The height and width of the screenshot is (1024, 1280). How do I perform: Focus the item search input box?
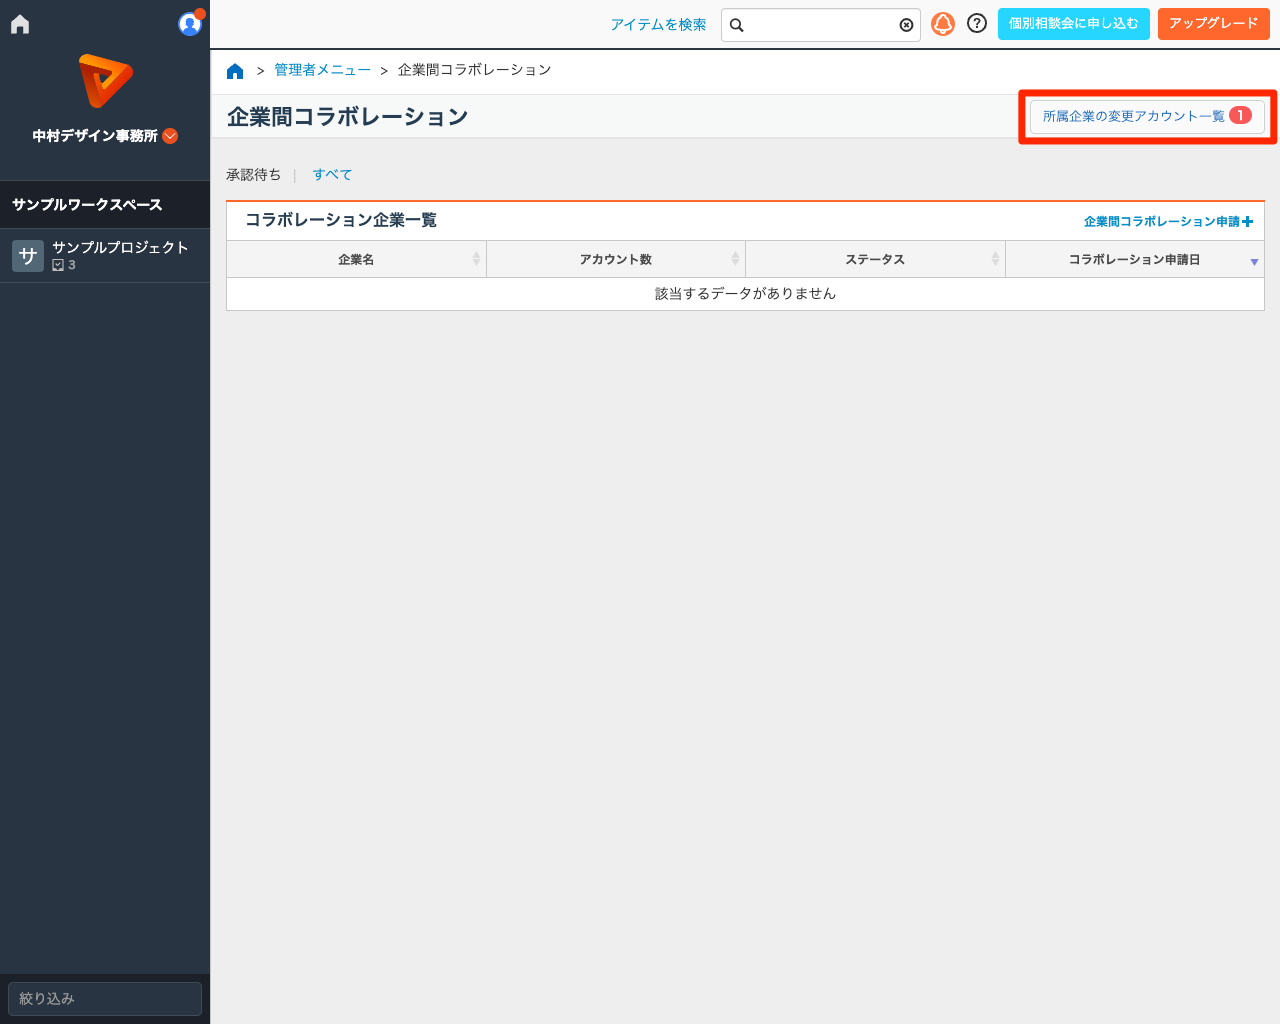[x=821, y=25]
